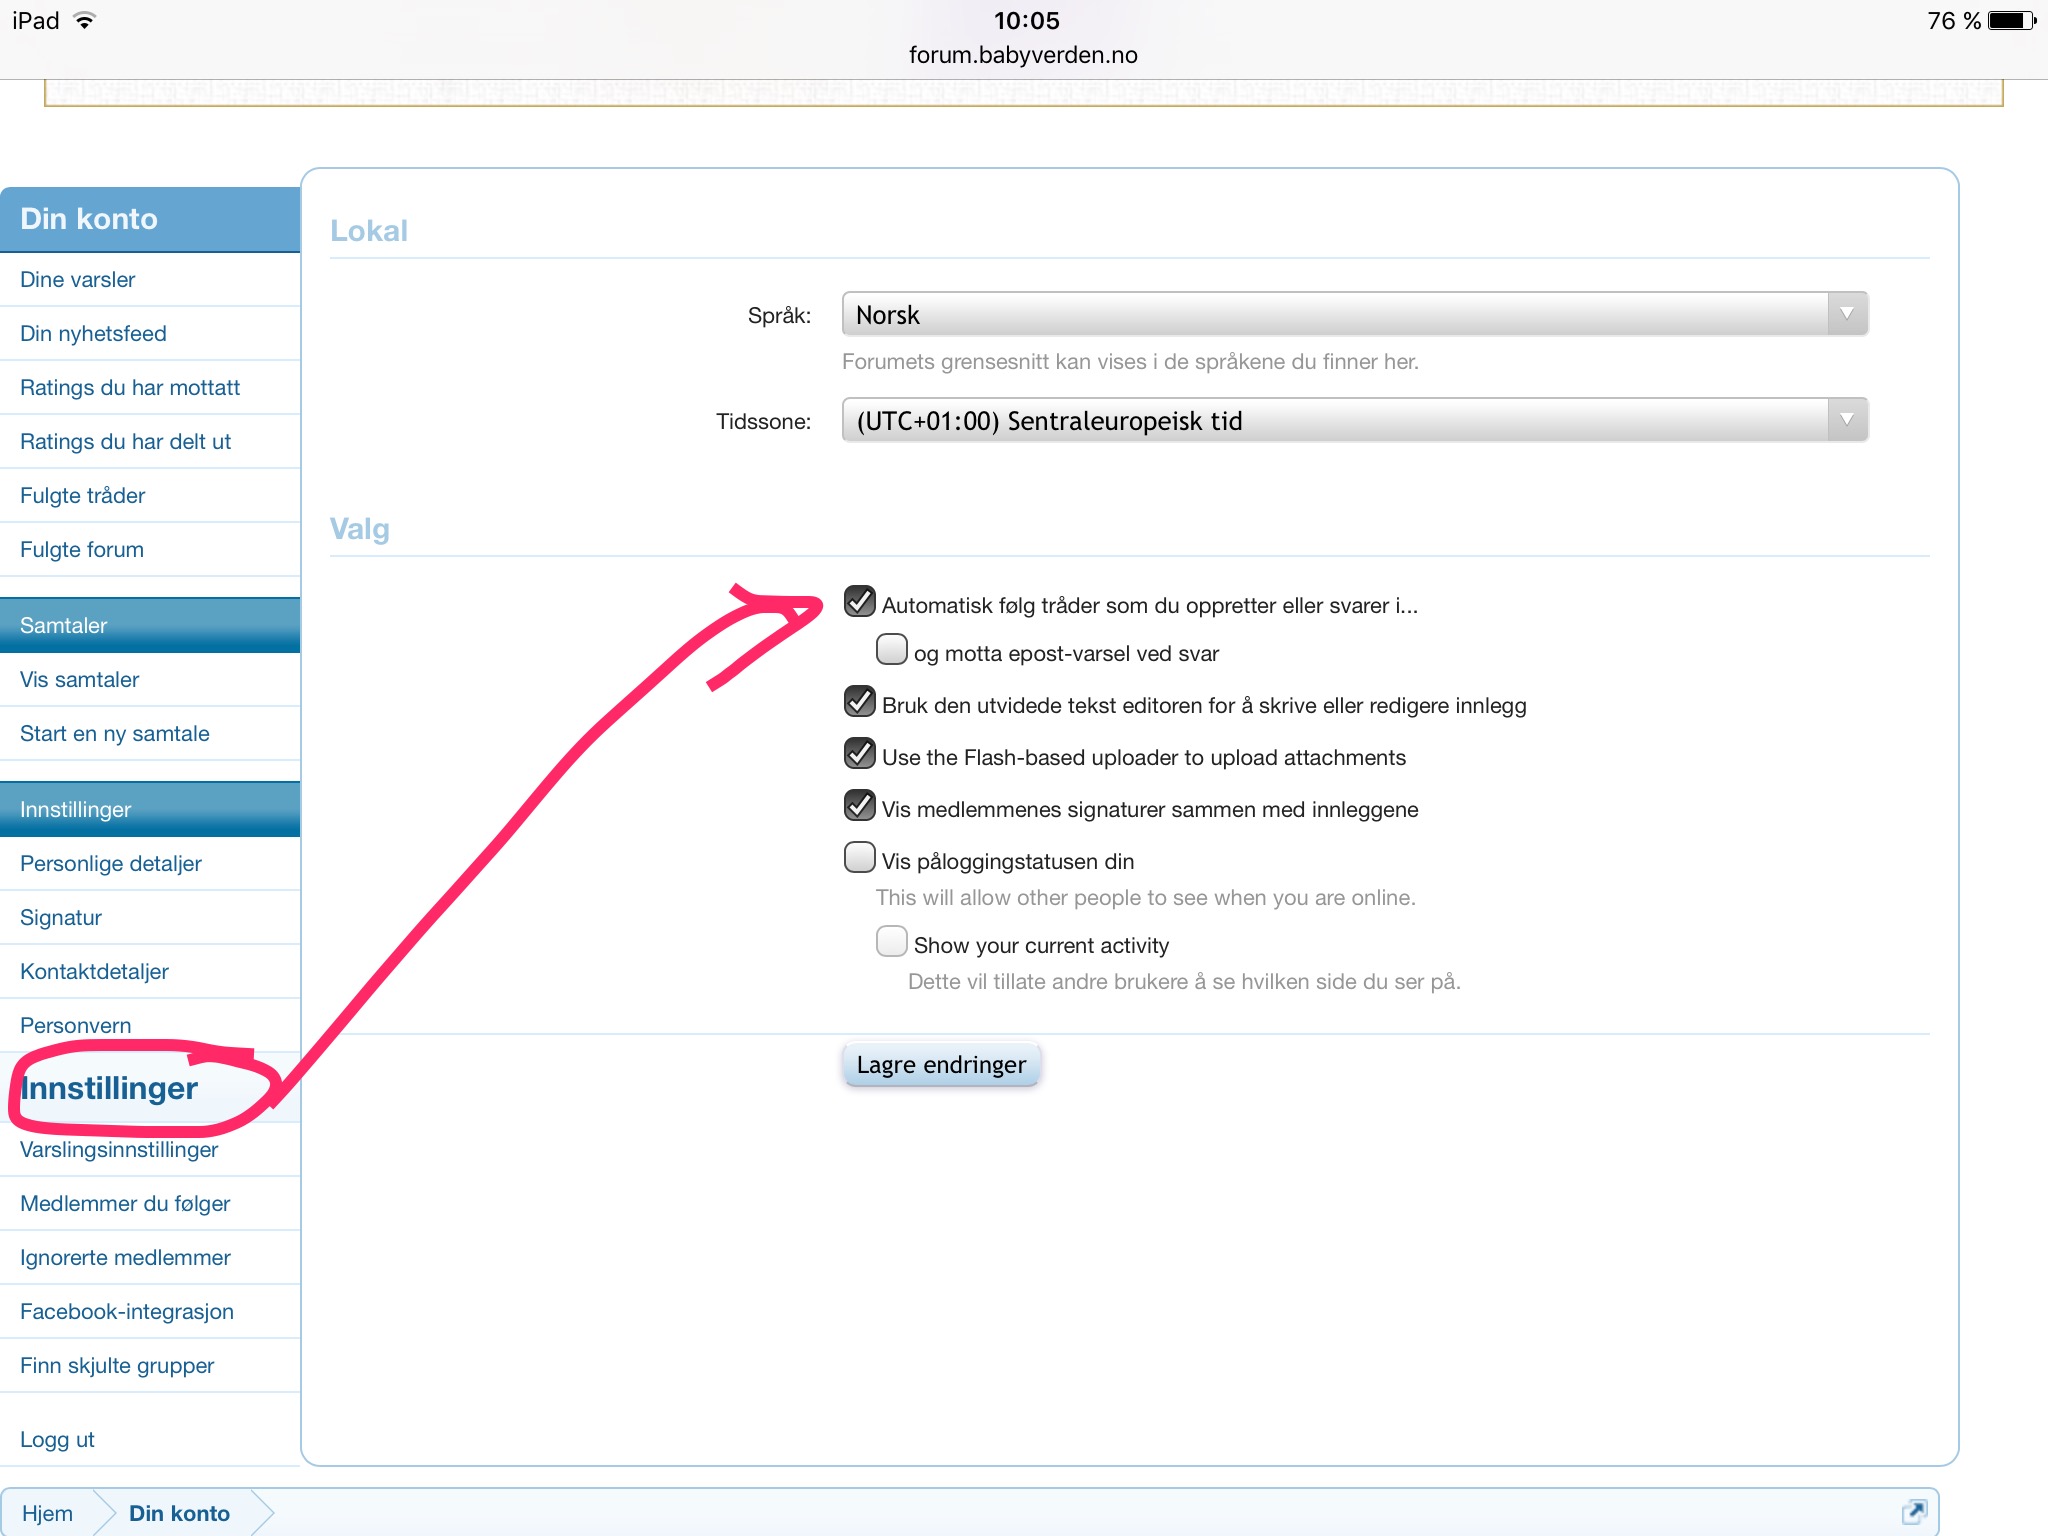
Task: Click the Språk dropdown arrow
Action: [1846, 314]
